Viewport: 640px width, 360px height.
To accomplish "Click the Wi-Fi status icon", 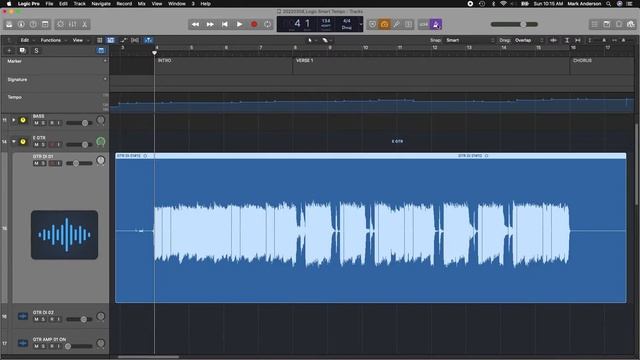I will (503, 4).
